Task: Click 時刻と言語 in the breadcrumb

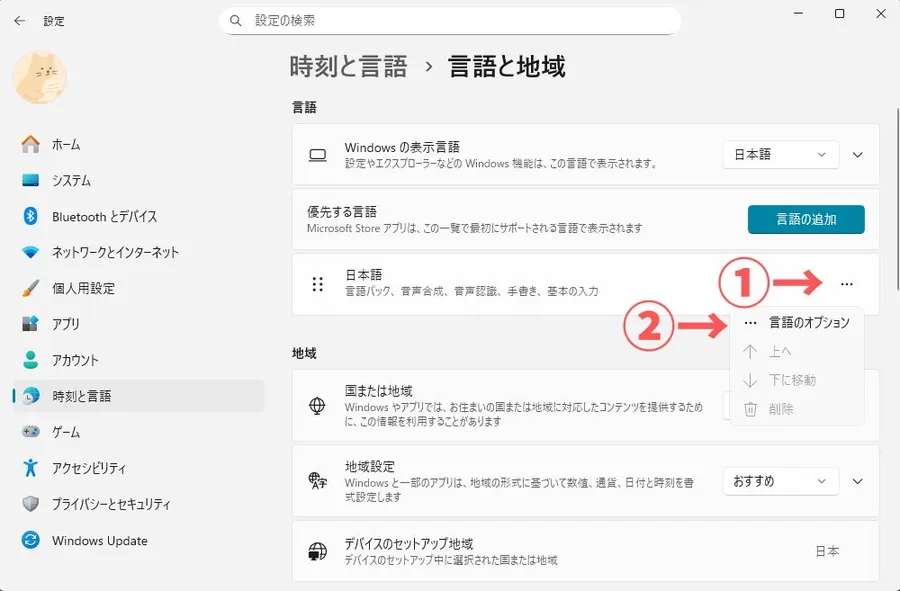Action: pyautogui.click(x=348, y=67)
